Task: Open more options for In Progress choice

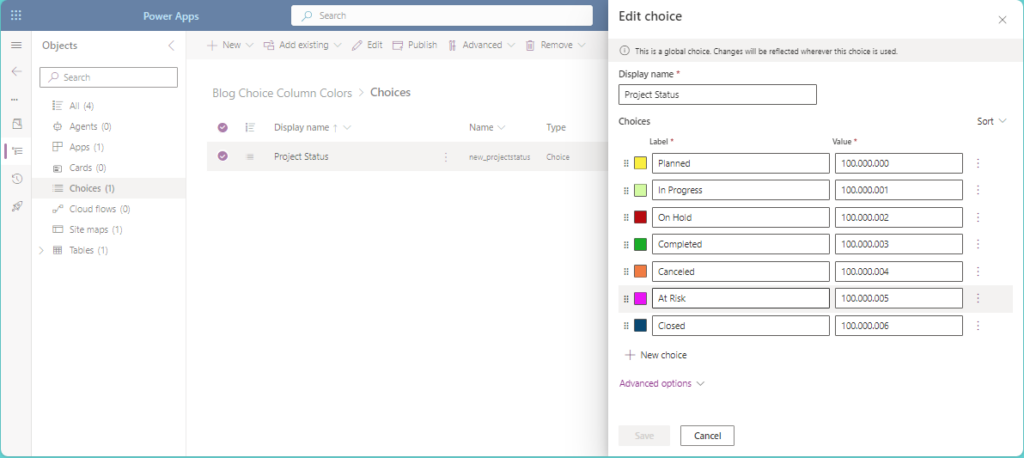Action: [x=978, y=190]
